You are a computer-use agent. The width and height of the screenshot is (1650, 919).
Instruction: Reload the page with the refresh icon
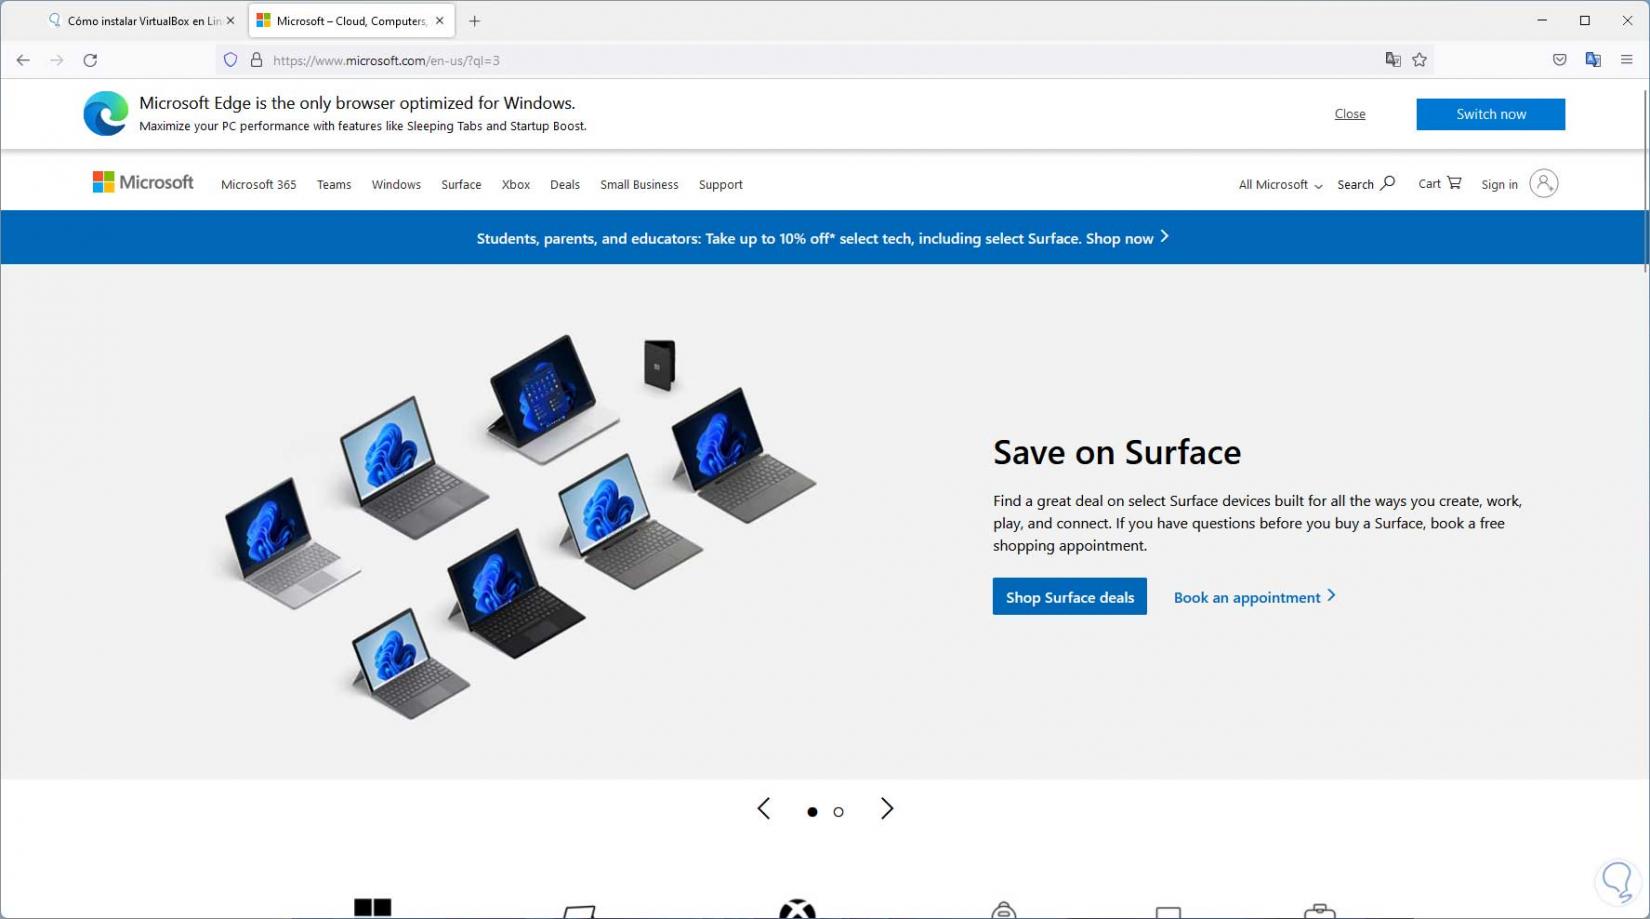(90, 60)
